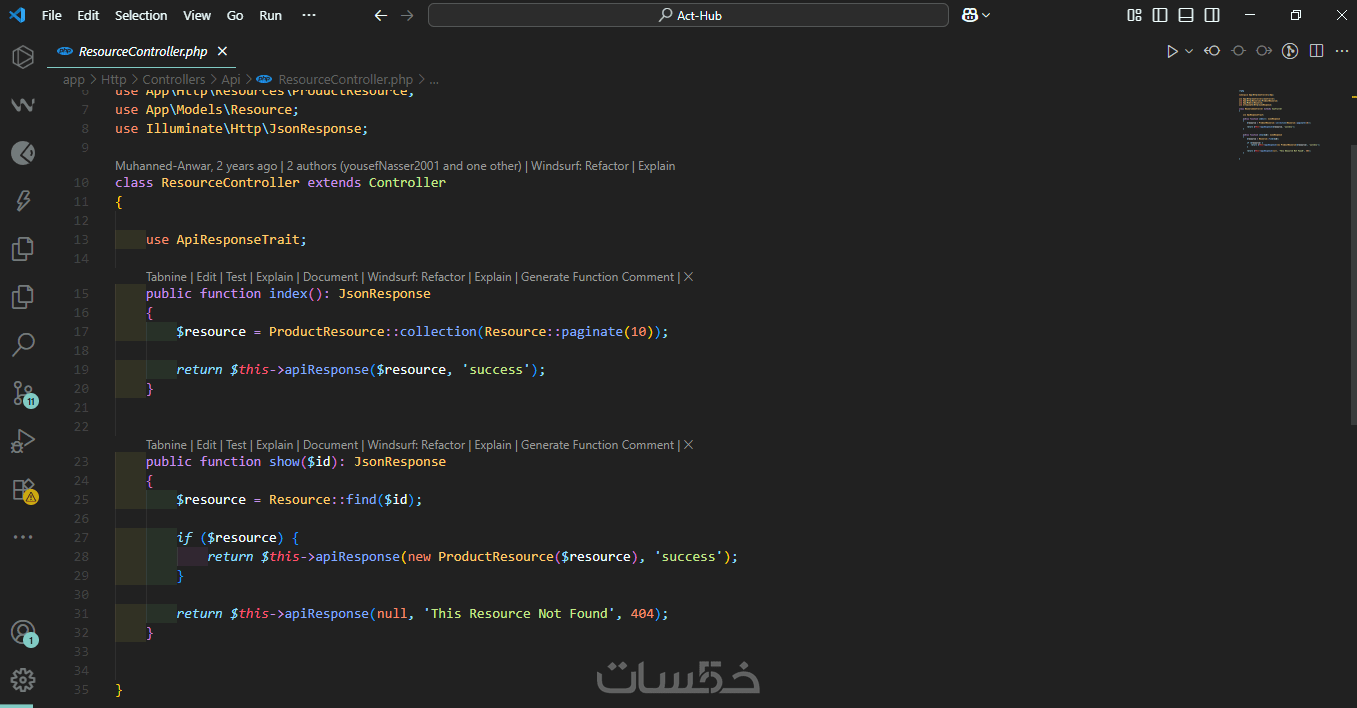Open the Run menu
Viewport: 1357px width, 708px height.
(x=270, y=15)
